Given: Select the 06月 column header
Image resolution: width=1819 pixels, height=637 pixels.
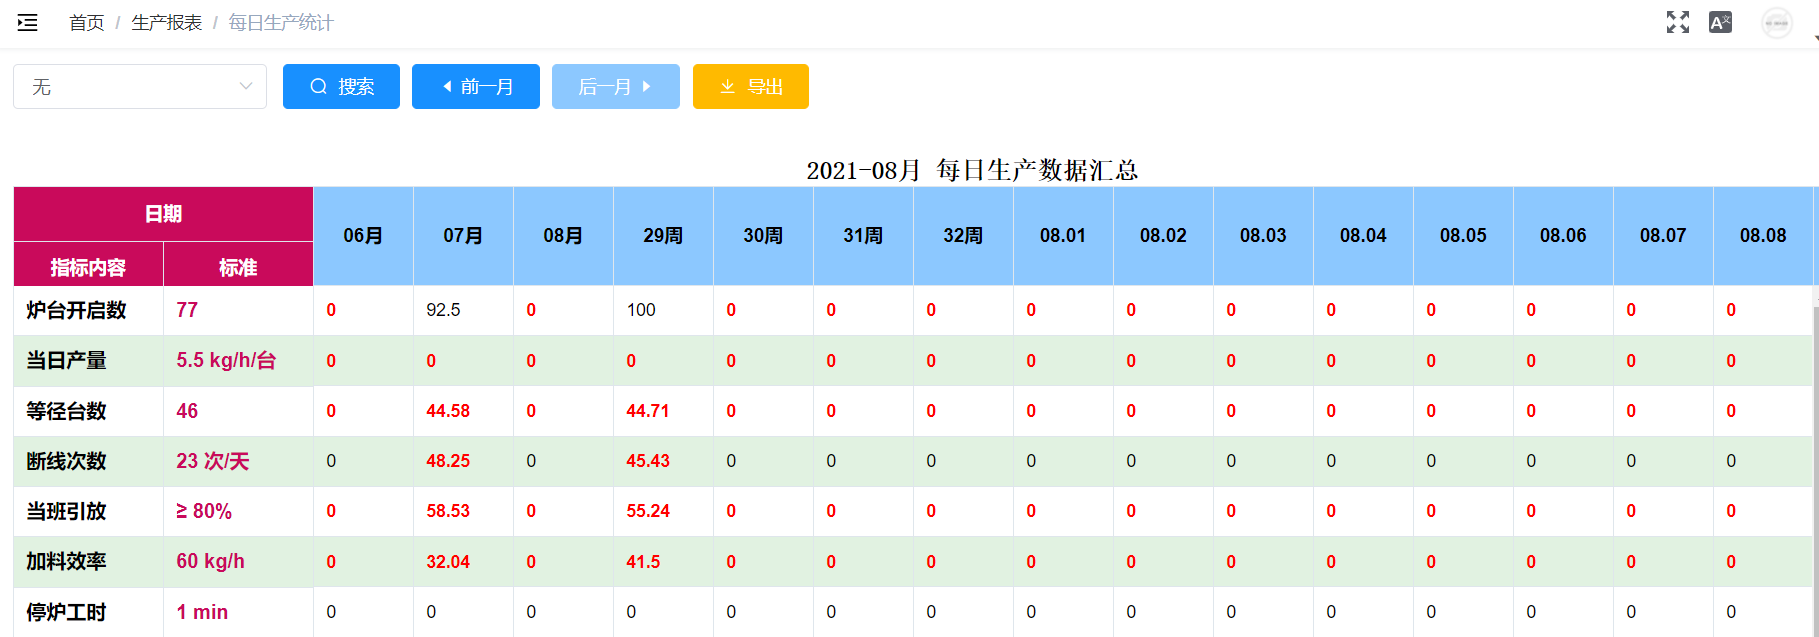Looking at the screenshot, I should [363, 236].
